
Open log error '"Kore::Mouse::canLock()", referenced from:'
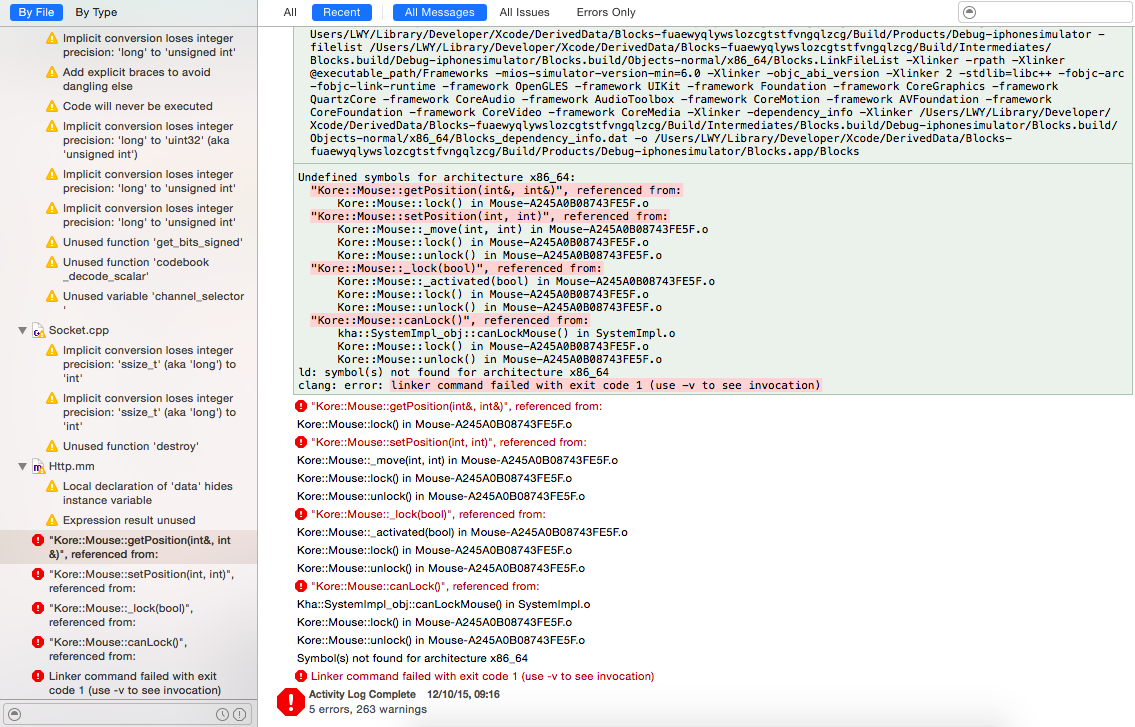pos(425,587)
